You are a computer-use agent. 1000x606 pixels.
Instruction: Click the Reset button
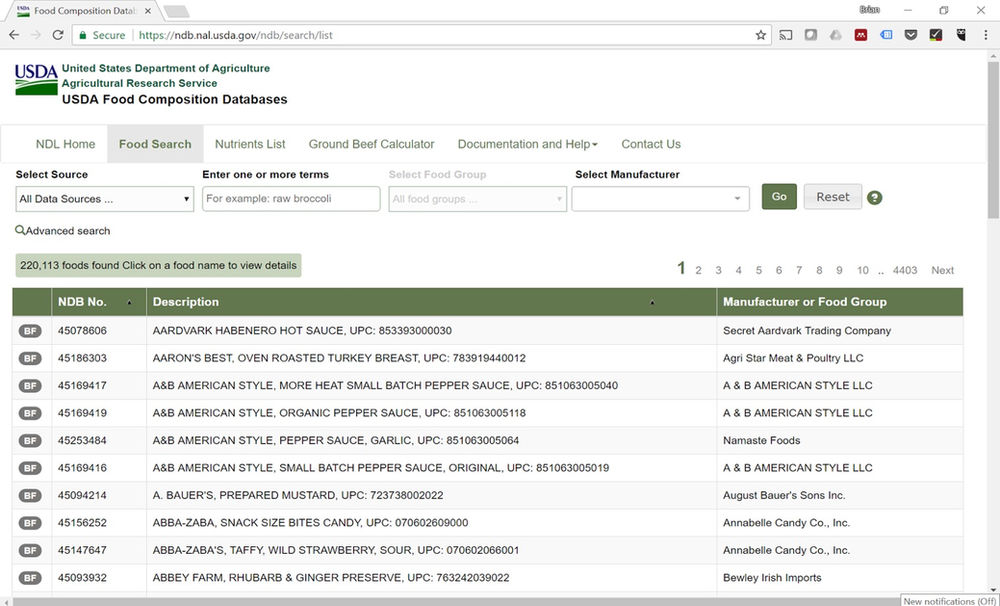click(x=832, y=196)
